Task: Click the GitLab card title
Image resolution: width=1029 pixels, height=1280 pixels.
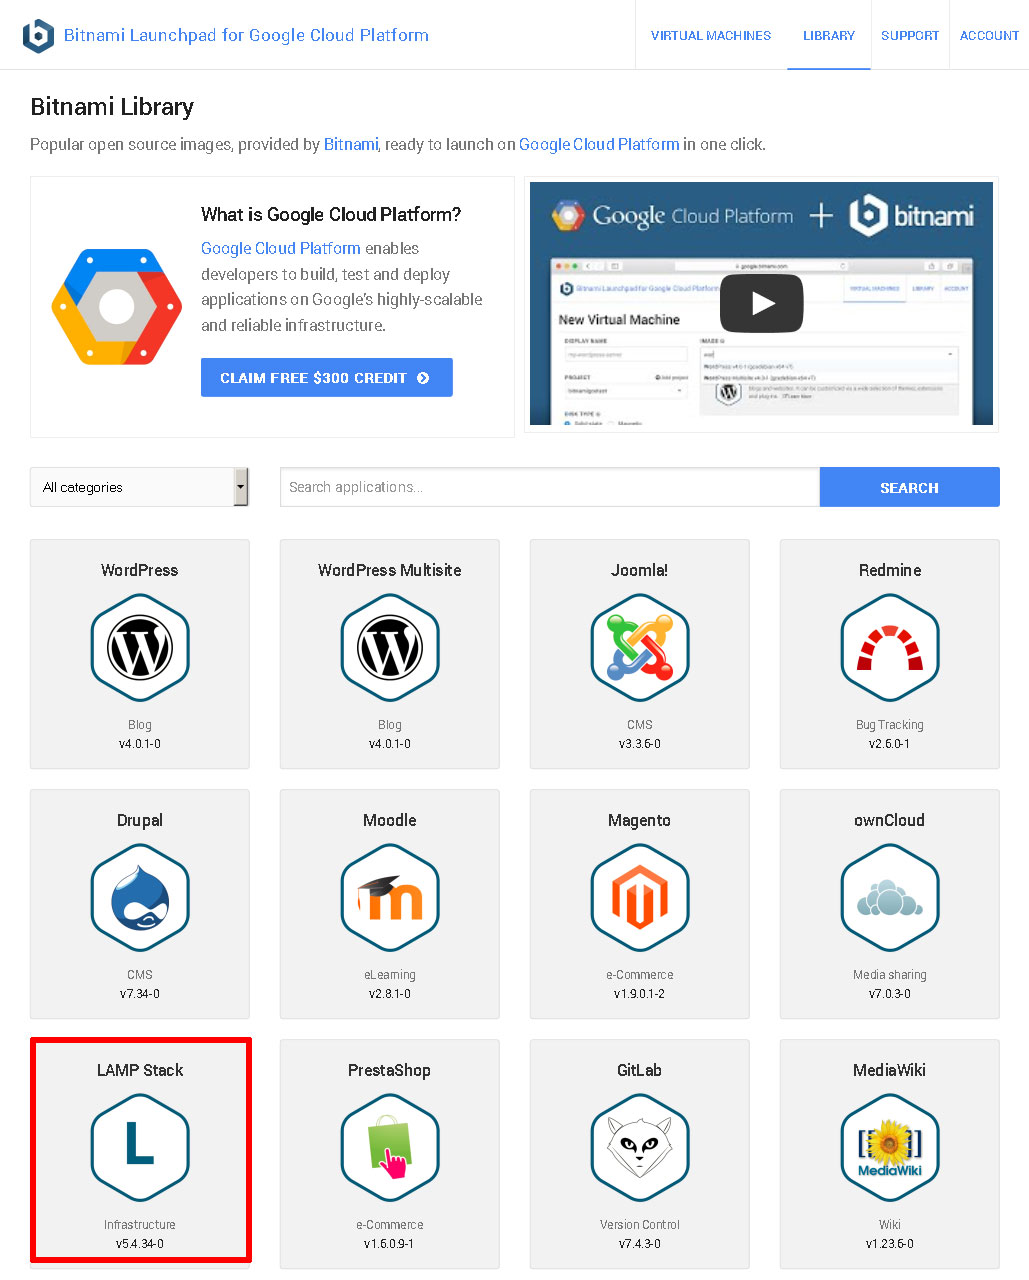Action: coord(640,1070)
